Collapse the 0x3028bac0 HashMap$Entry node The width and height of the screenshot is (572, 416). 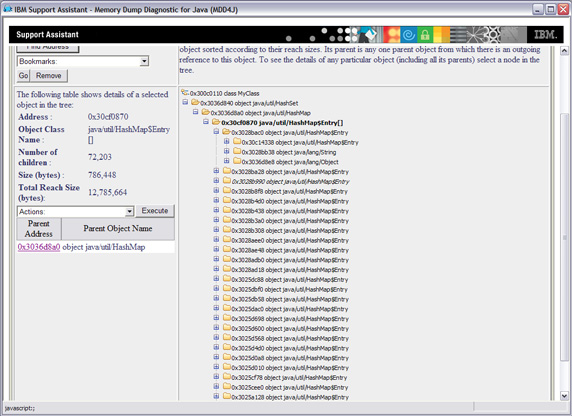click(216, 132)
